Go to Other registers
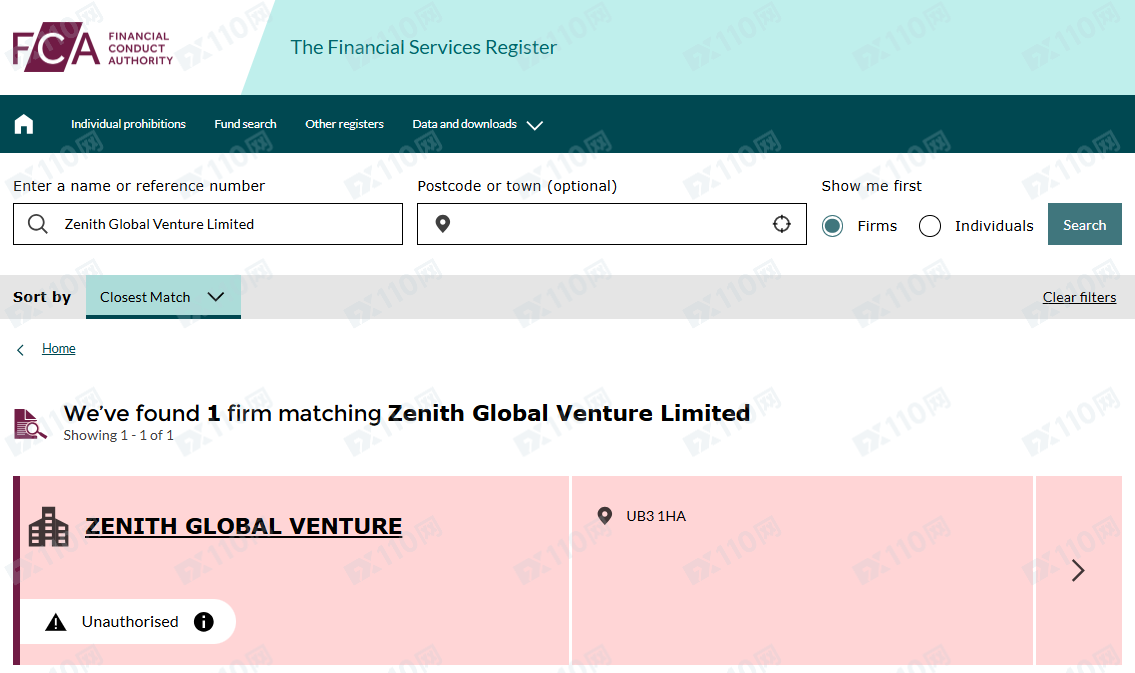This screenshot has height=673, width=1135. click(345, 124)
